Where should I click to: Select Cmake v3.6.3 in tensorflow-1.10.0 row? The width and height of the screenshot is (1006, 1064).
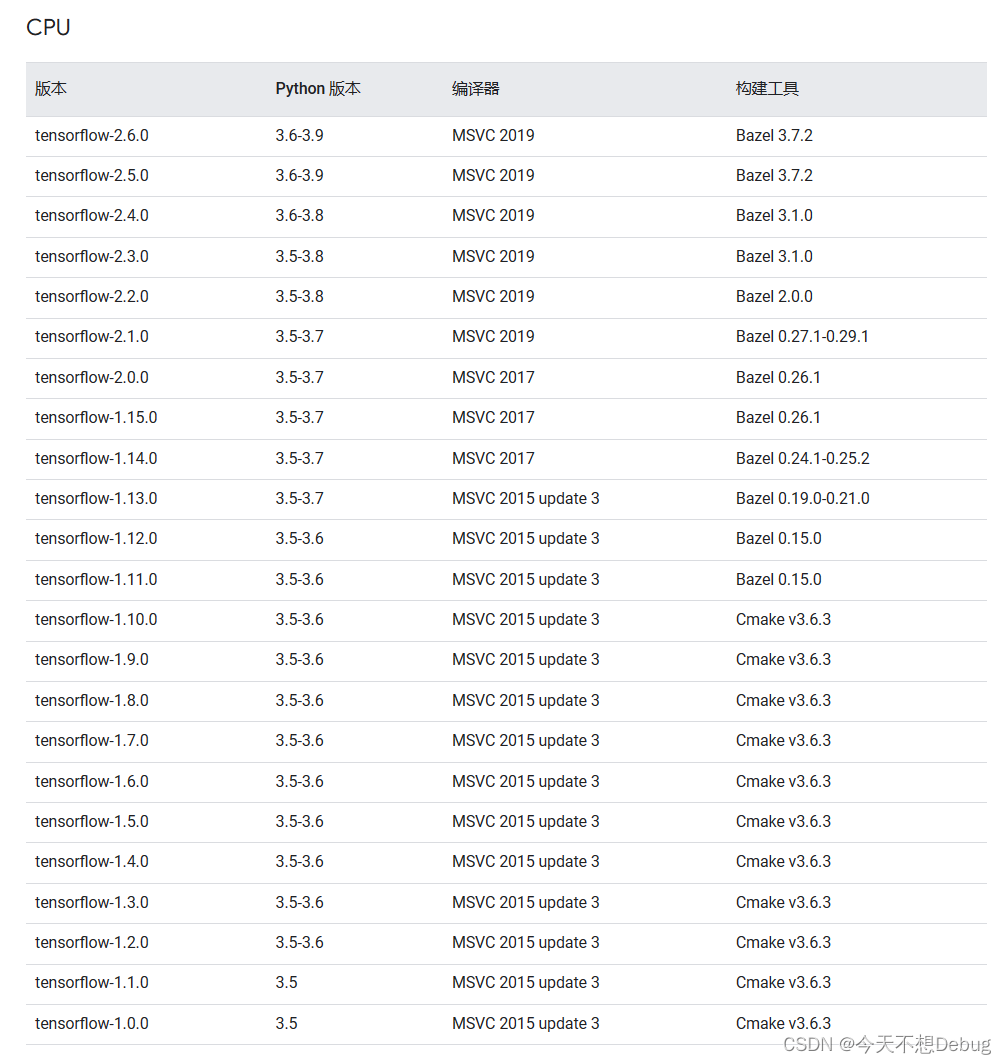pos(783,620)
